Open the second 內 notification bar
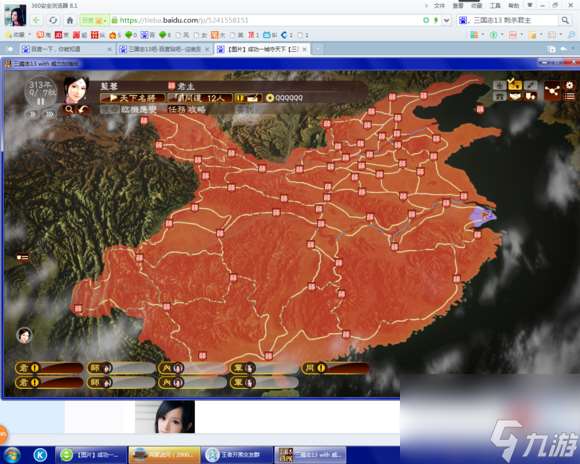 (192, 382)
